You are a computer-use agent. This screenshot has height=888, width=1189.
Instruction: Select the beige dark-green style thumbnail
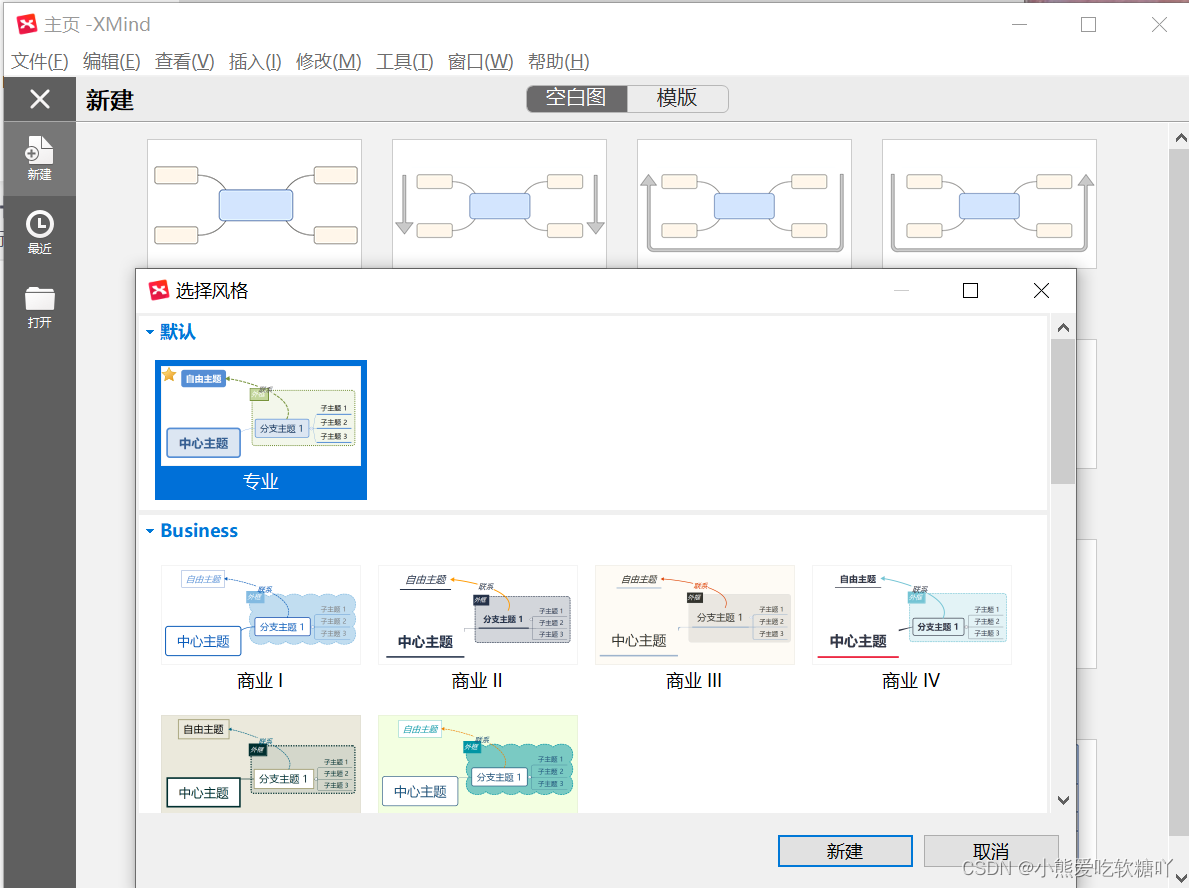261,764
